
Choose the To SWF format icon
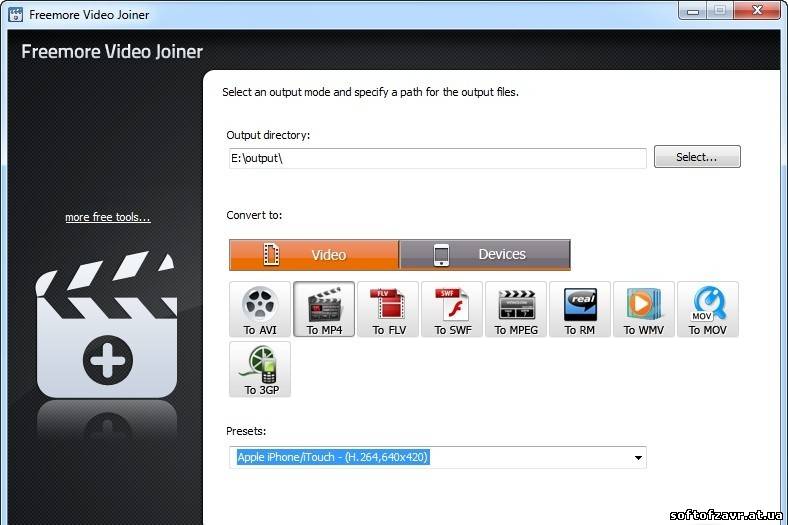452,309
